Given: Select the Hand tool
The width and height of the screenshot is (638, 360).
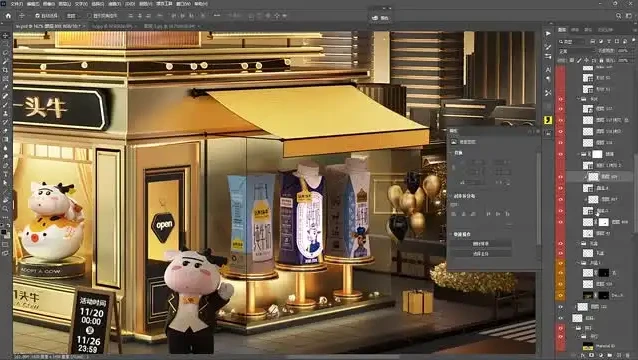Looking at the screenshot, I should tap(5, 200).
